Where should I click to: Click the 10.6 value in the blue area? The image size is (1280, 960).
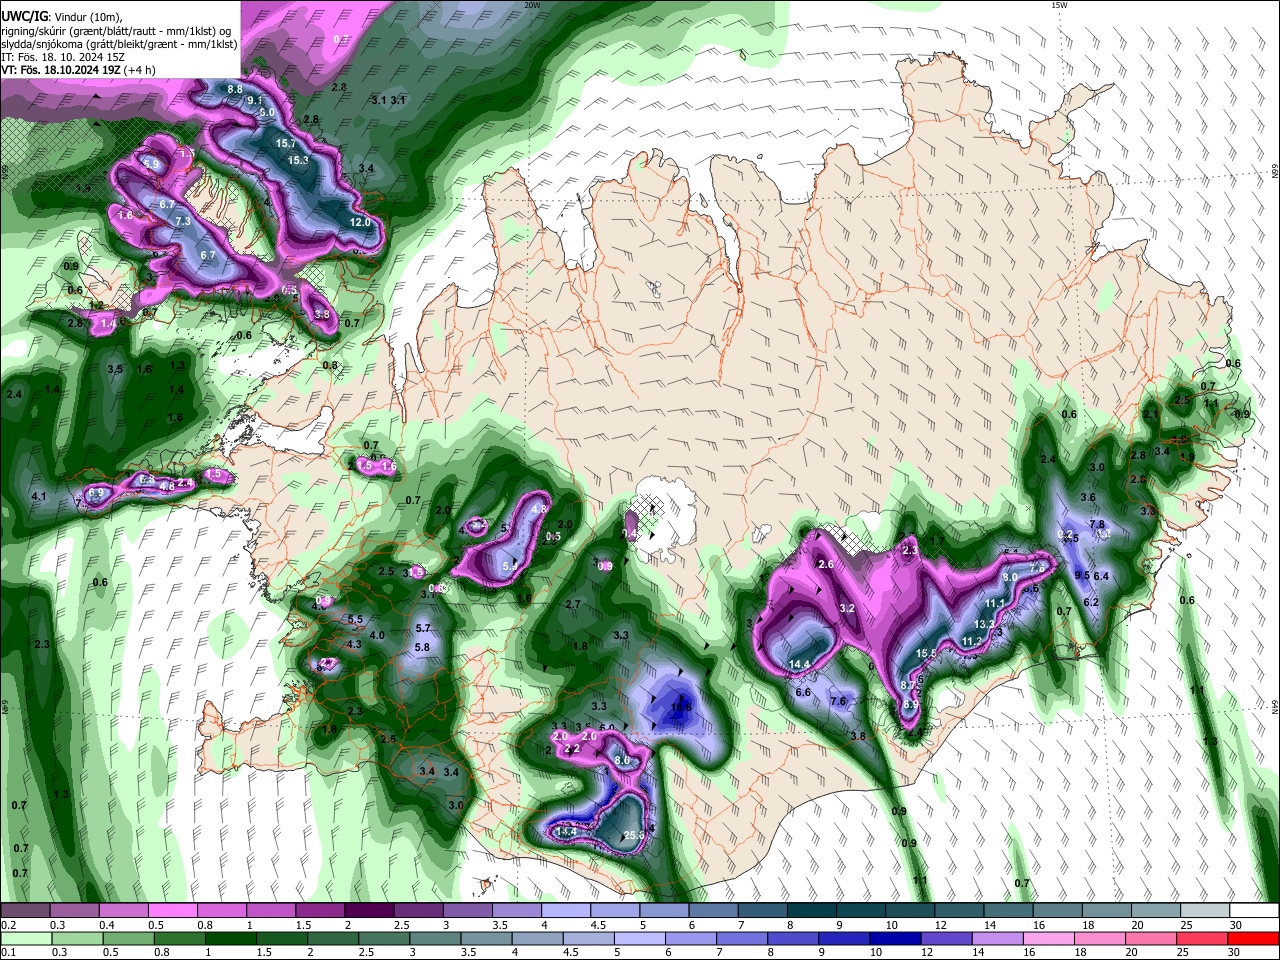click(x=681, y=707)
